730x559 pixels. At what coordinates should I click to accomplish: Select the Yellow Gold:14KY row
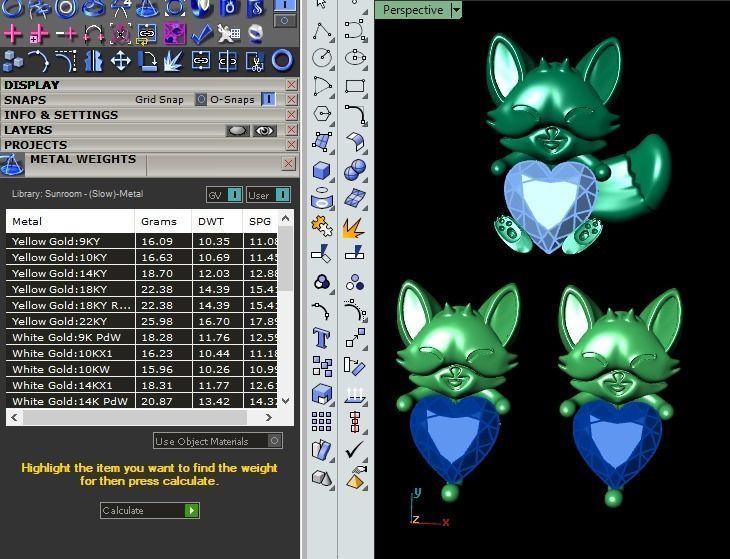pyautogui.click(x=142, y=273)
